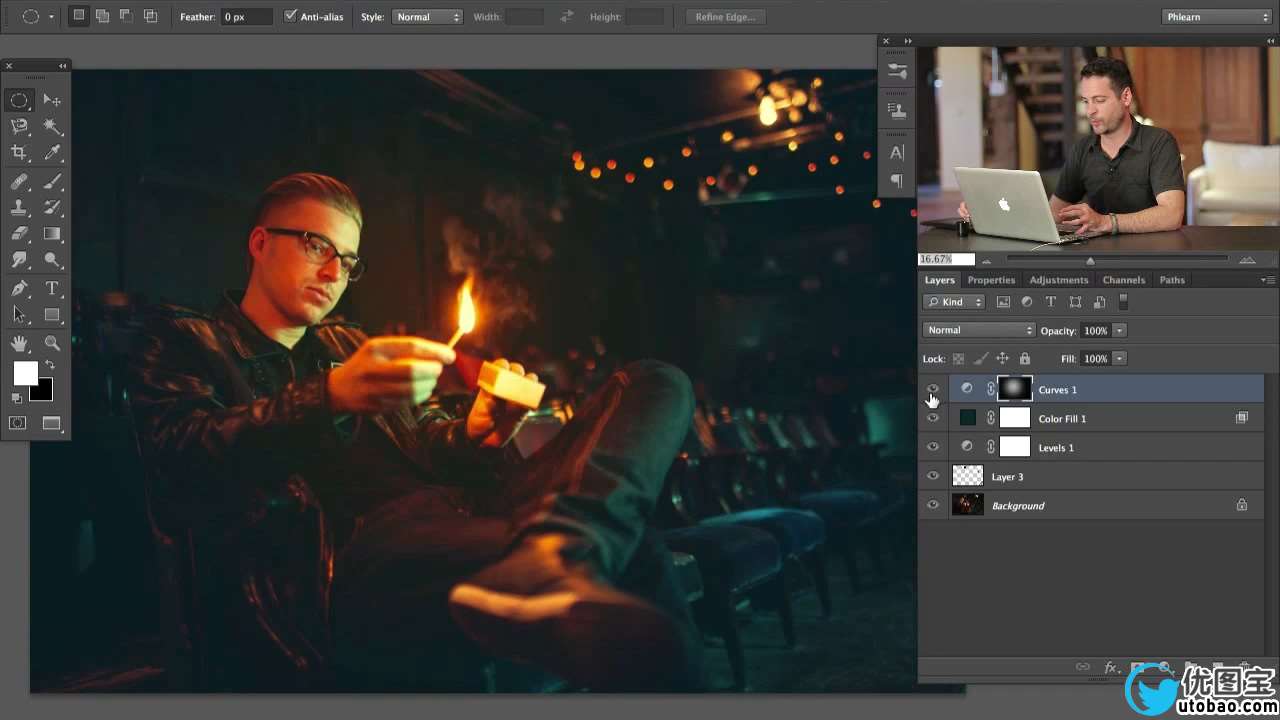The height and width of the screenshot is (720, 1280).
Task: Select the Crop tool
Action: point(19,152)
